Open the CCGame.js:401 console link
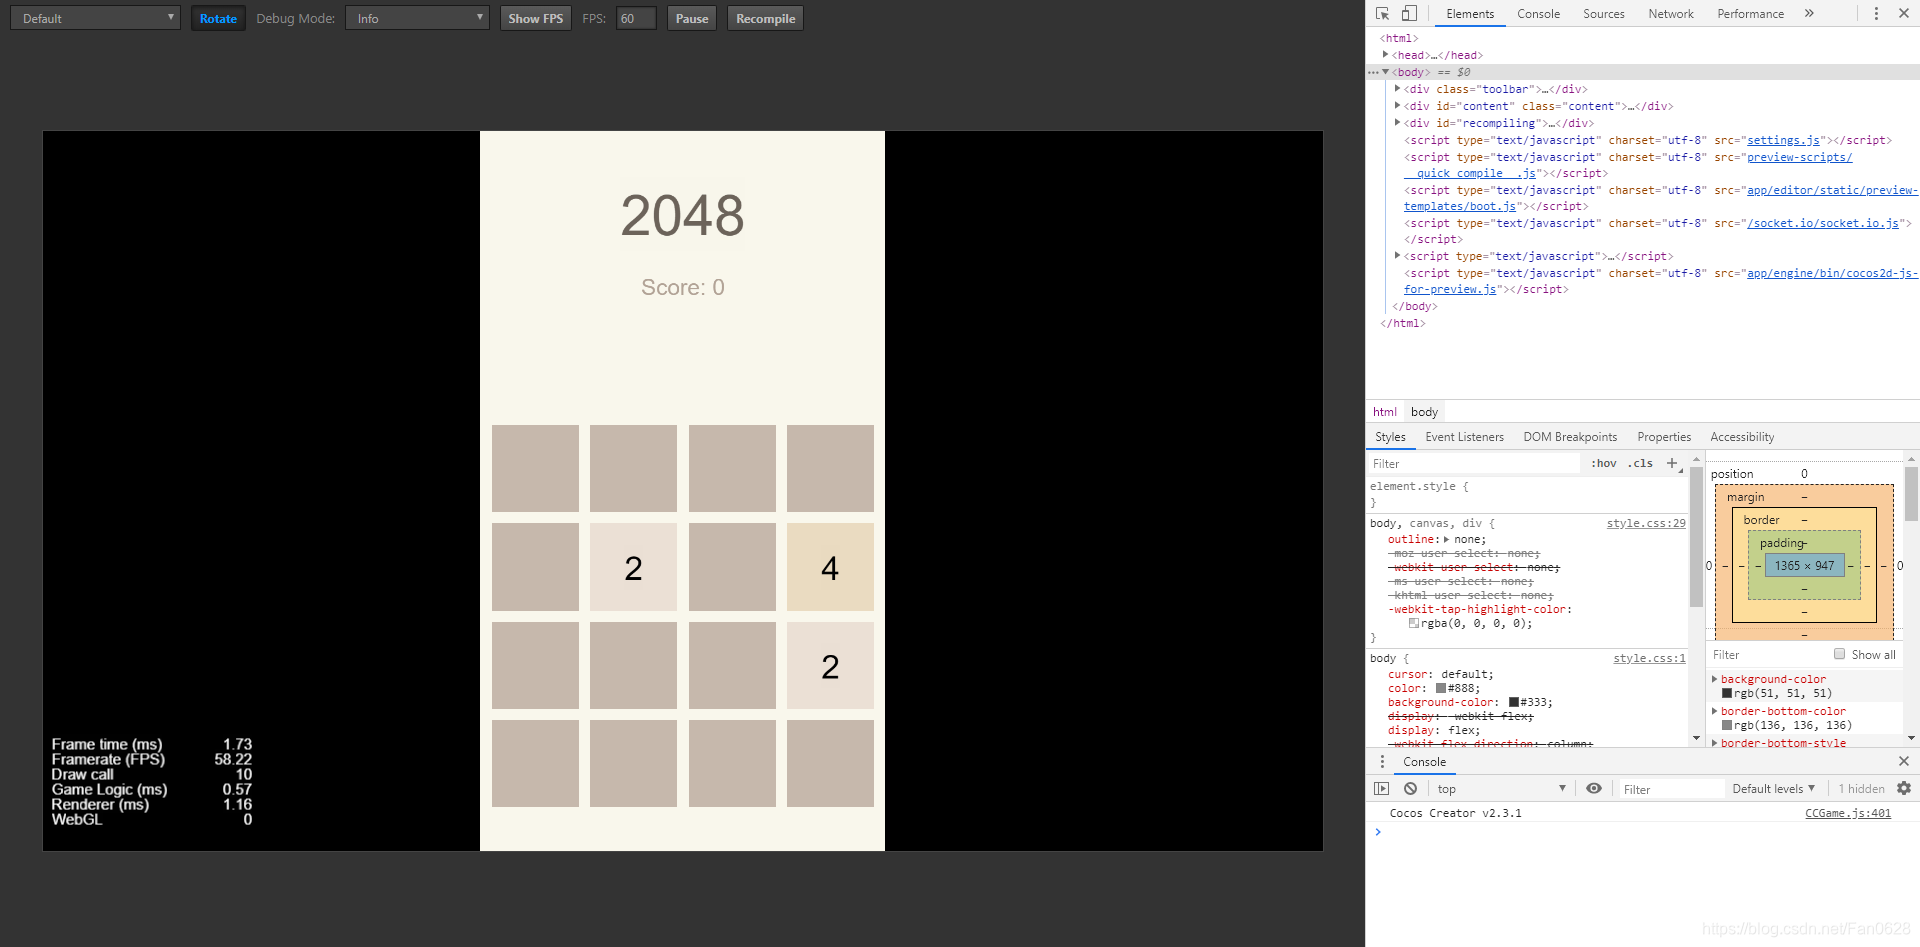Viewport: 1920px width, 947px height. tap(1847, 813)
